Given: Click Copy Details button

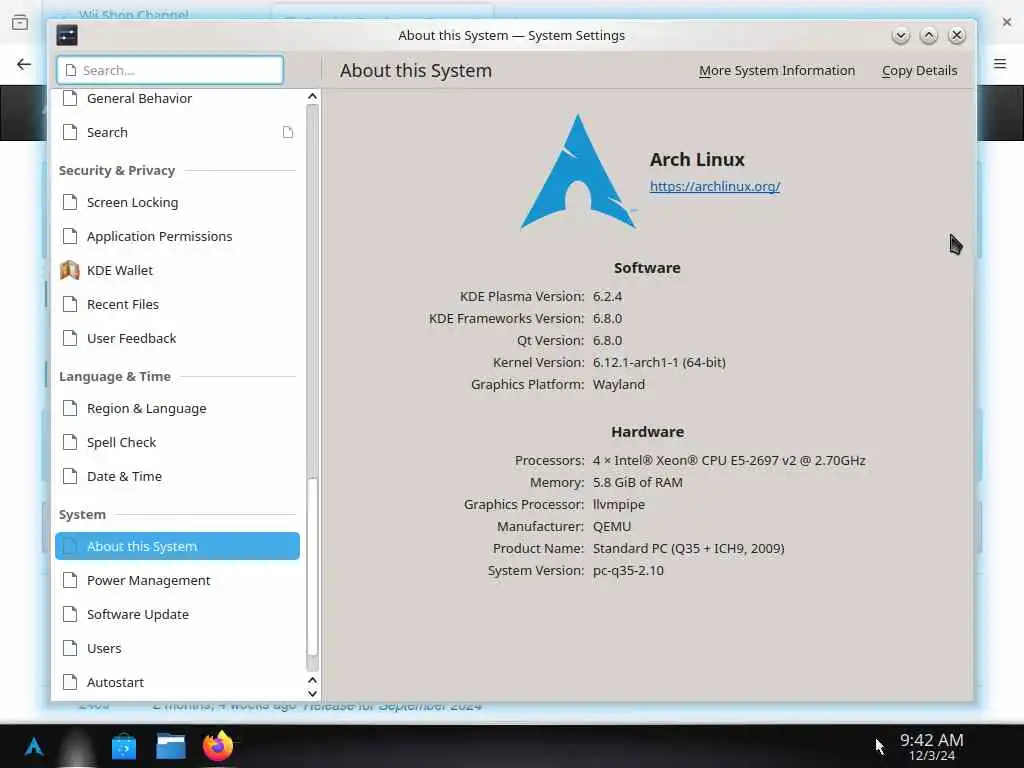Looking at the screenshot, I should tap(919, 71).
